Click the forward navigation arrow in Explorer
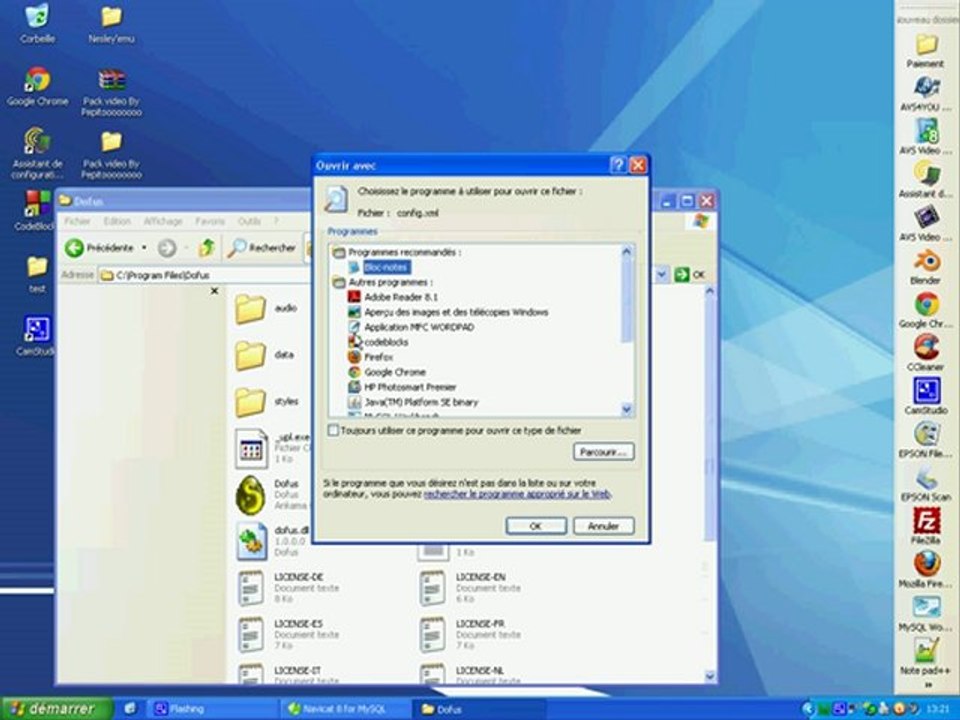 (x=167, y=248)
